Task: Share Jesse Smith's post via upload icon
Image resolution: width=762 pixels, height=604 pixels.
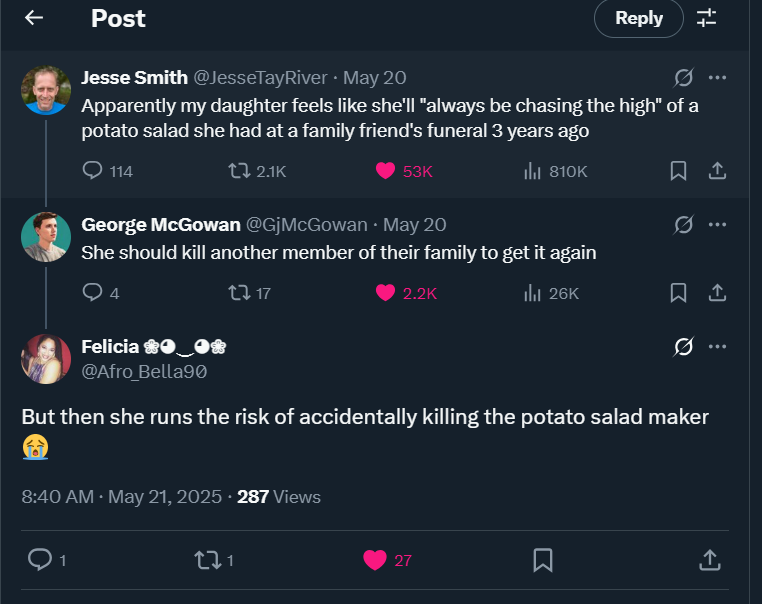Action: click(x=717, y=171)
